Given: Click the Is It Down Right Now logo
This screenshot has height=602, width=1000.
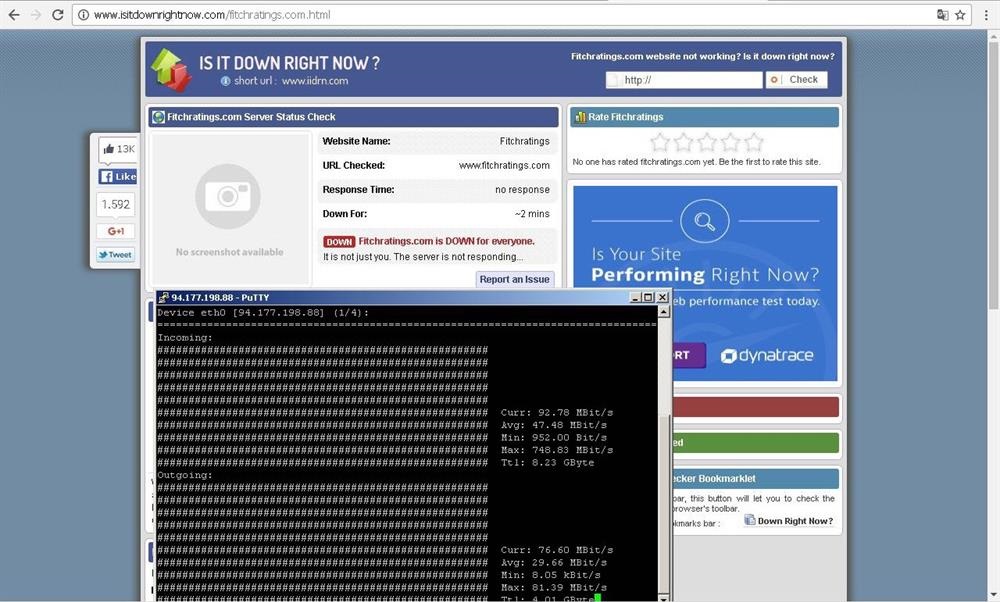Looking at the screenshot, I should [171, 70].
